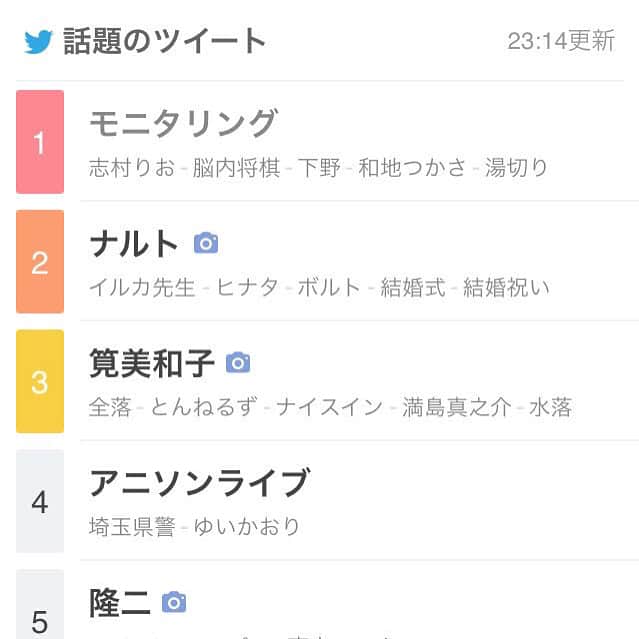This screenshot has width=639, height=639.
Task: Tap the 埼玉県警 related keyword
Action: pos(132,527)
